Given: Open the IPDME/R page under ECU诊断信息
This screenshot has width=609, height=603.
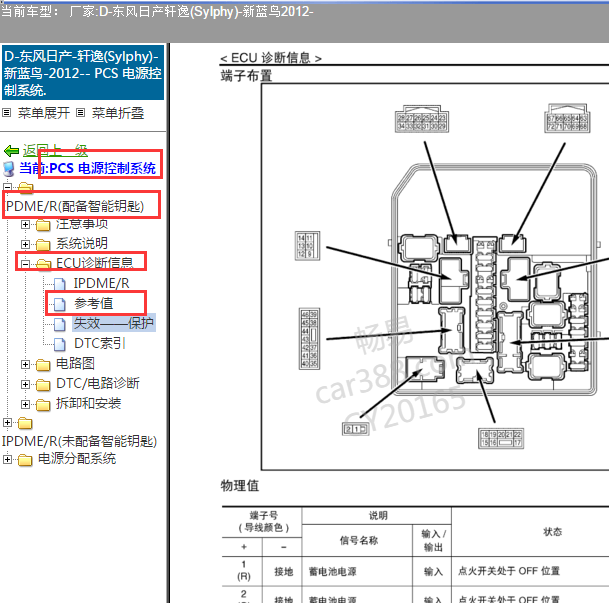Looking at the screenshot, I should (x=101, y=283).
